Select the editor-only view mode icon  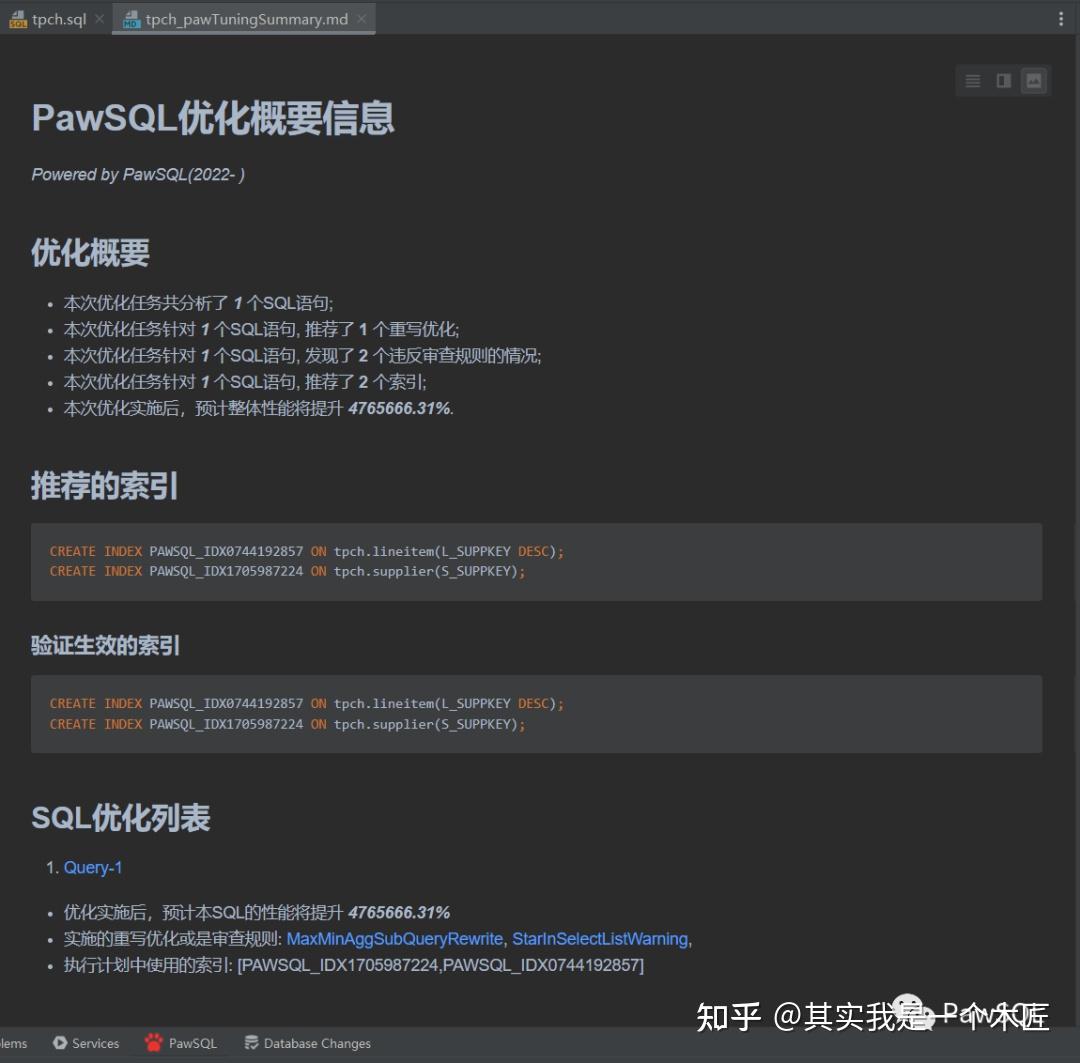pos(972,80)
